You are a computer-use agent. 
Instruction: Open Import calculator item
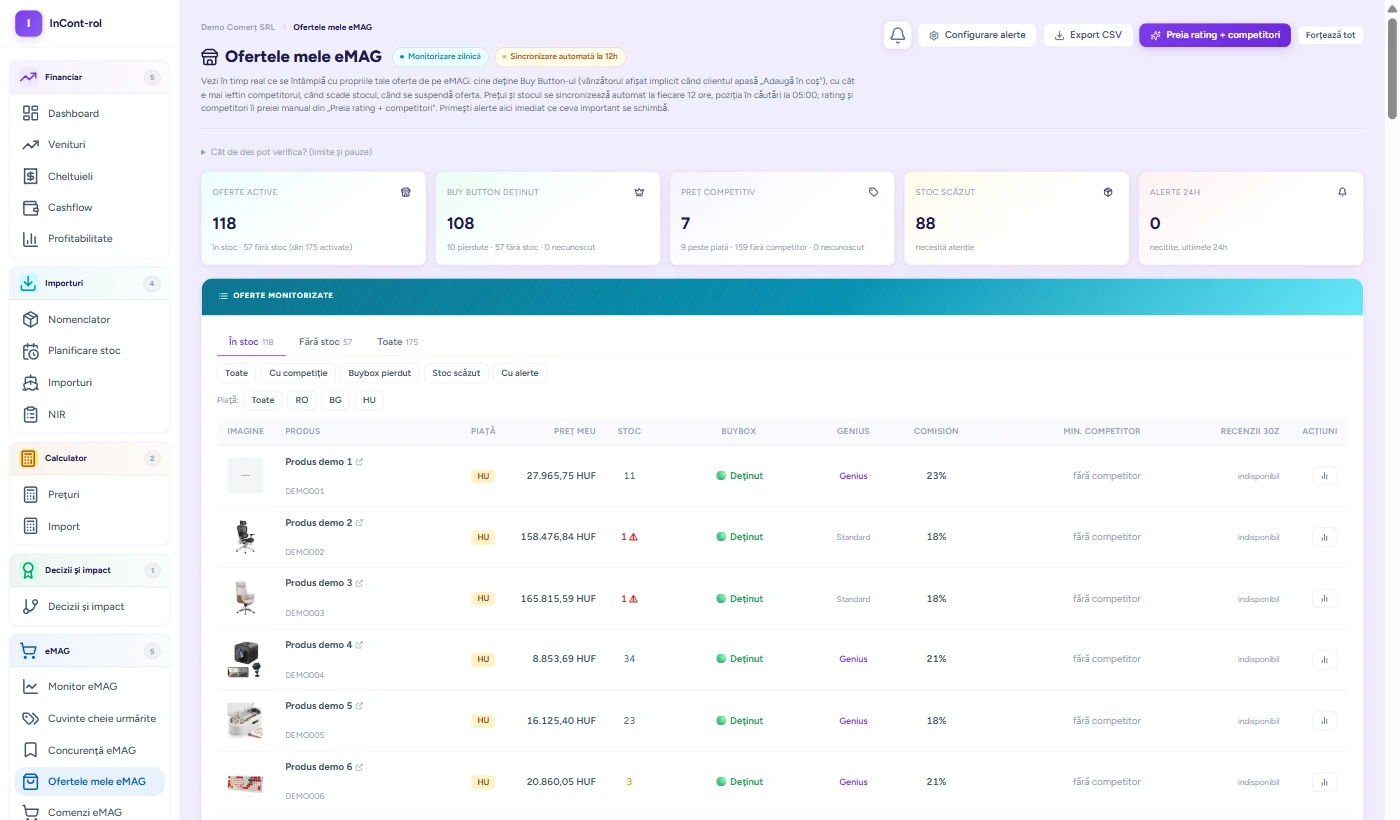pos(89,526)
